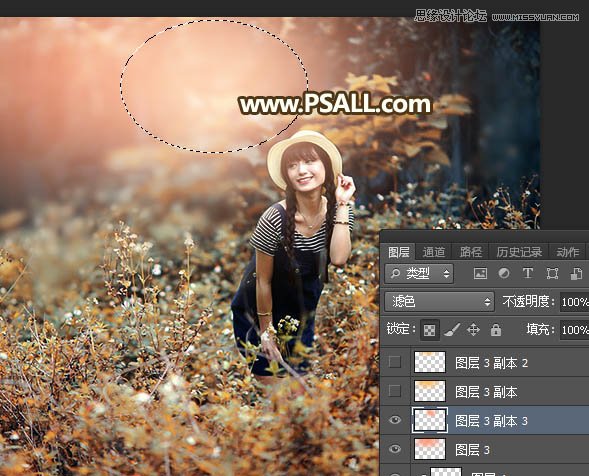This screenshot has width=589, height=476.
Task: Select thumbnail of 图层 3 副本
Action: (x=430, y=391)
